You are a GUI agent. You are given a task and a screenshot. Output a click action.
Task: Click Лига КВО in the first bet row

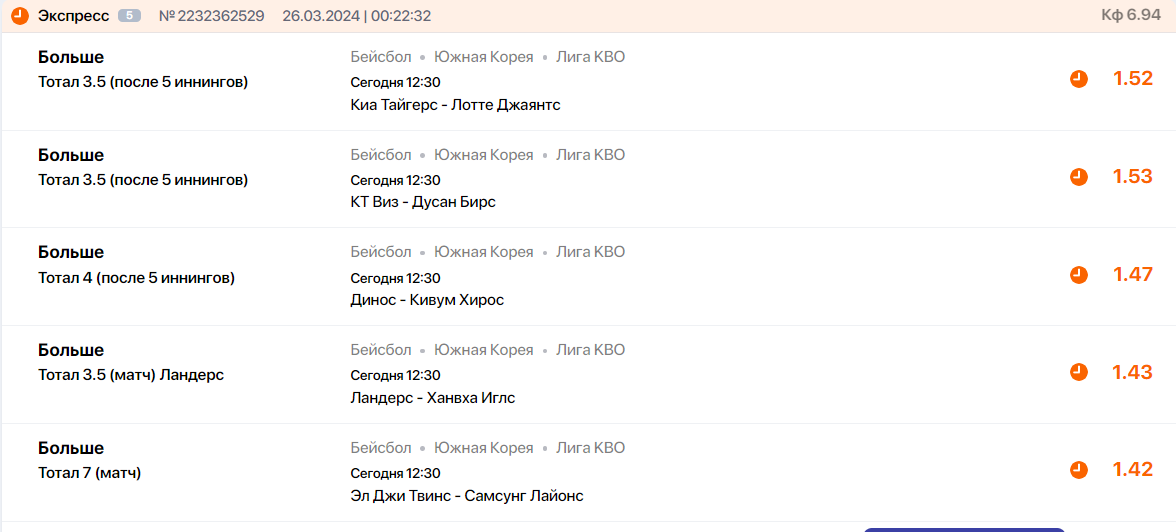[590, 57]
